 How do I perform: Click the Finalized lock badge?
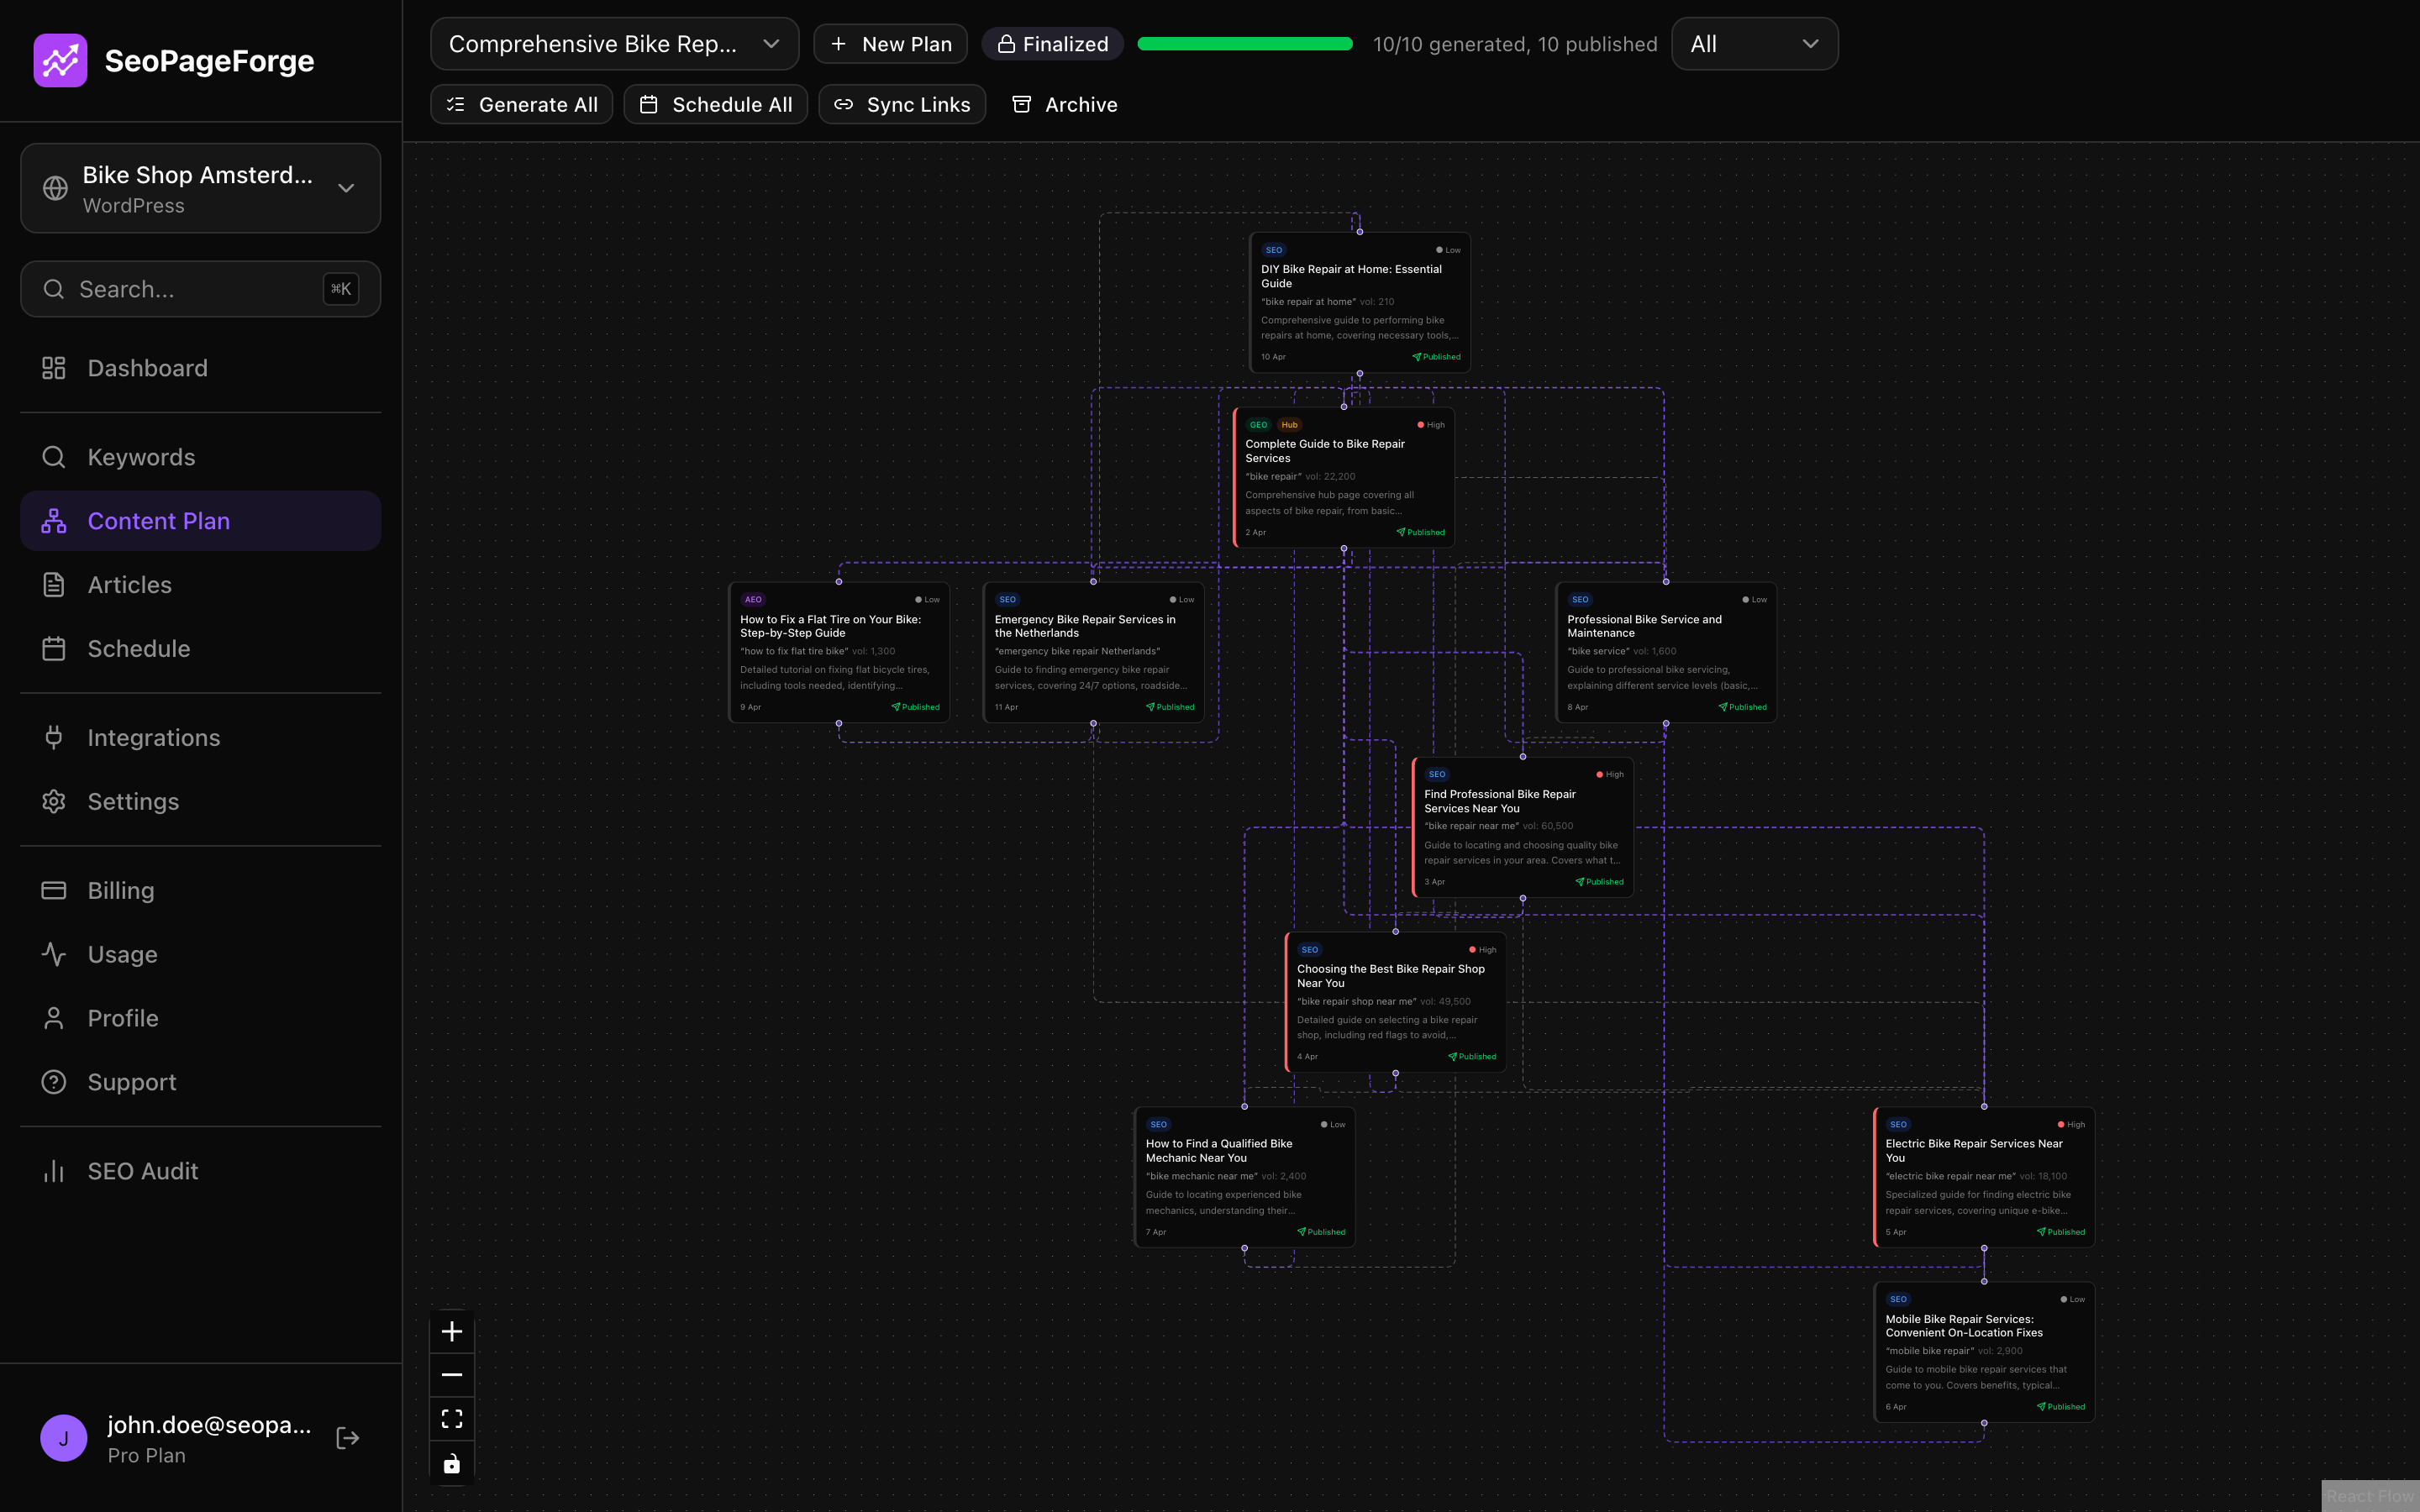pos(1052,44)
